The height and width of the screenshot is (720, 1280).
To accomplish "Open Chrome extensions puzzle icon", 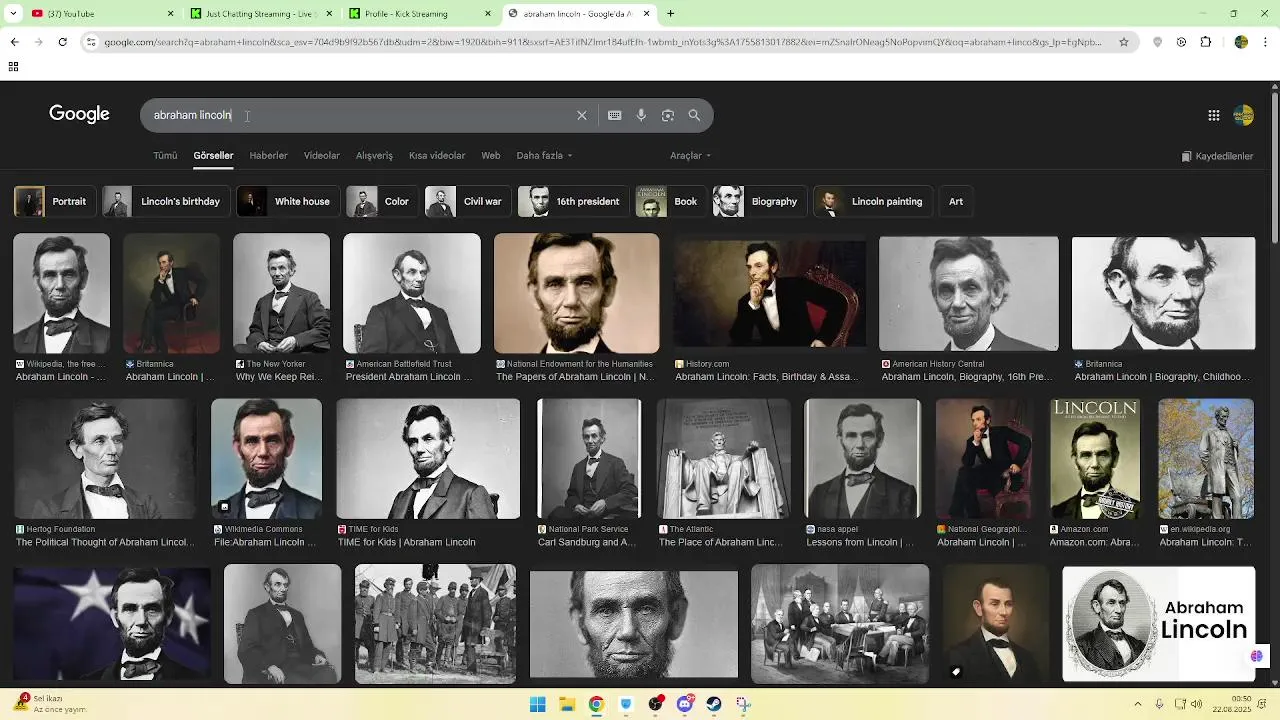I will (x=1206, y=42).
